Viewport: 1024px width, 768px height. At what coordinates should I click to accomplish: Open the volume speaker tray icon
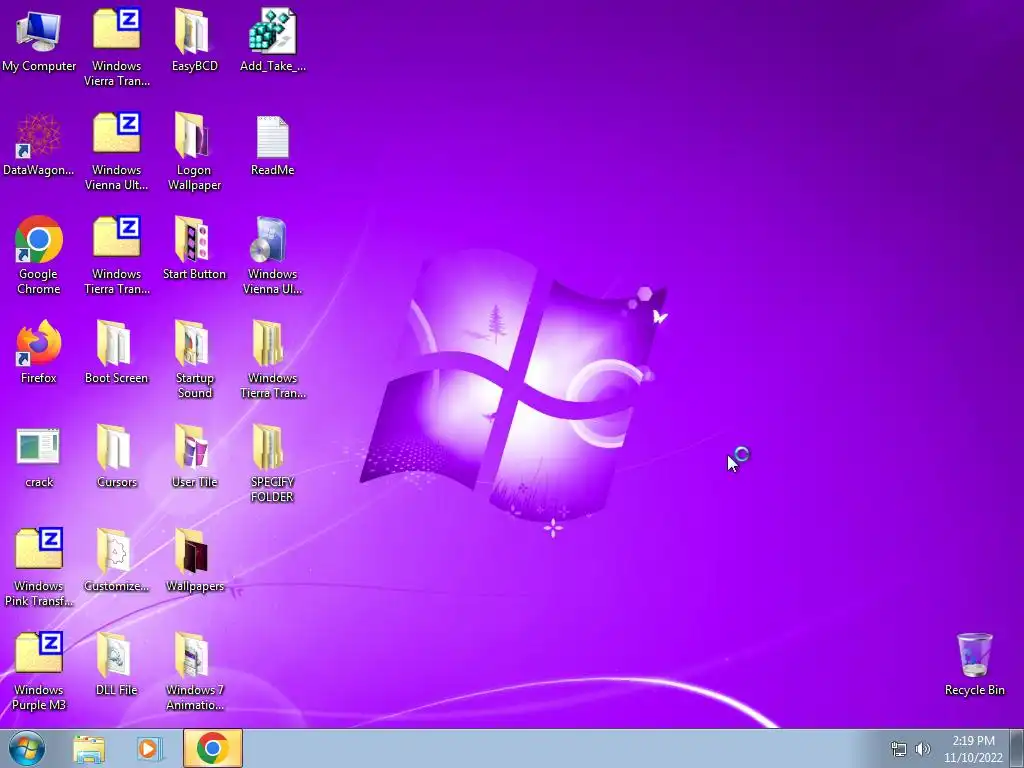pos(922,749)
